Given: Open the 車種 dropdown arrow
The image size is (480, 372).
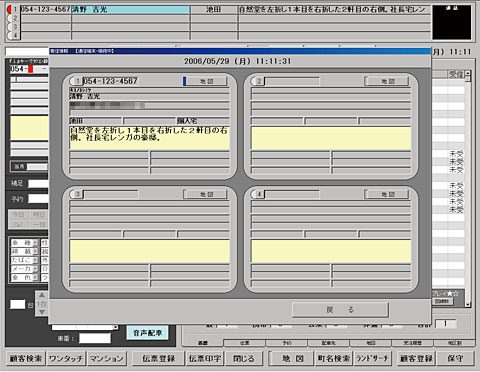Looking at the screenshot, I should point(36,243).
